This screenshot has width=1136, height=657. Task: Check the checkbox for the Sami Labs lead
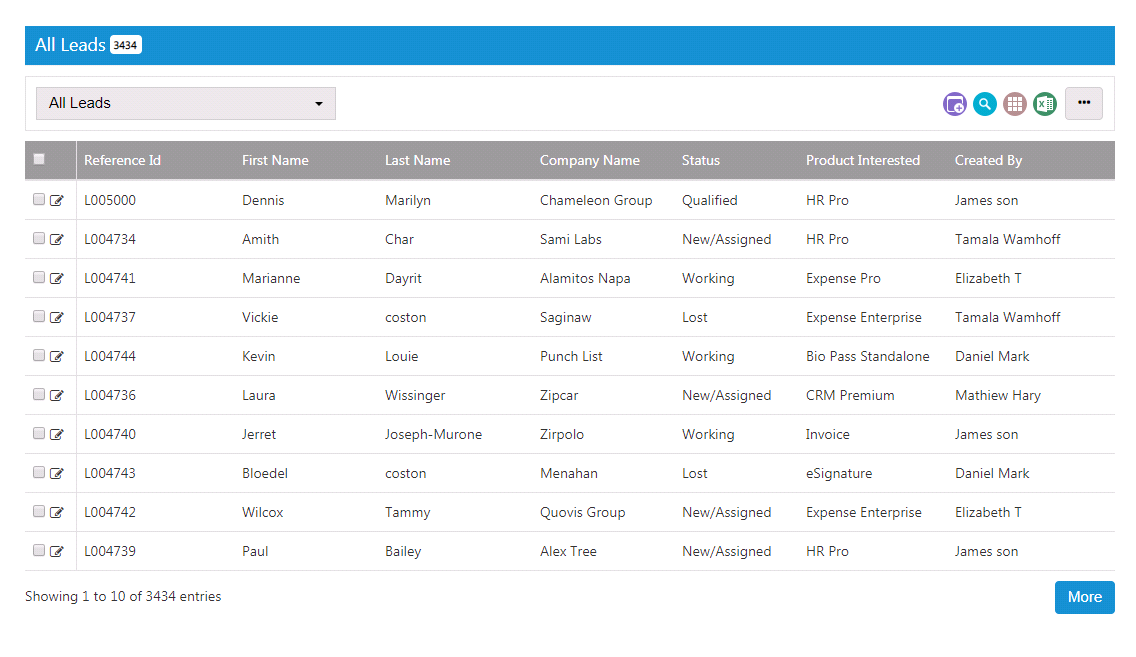38,239
